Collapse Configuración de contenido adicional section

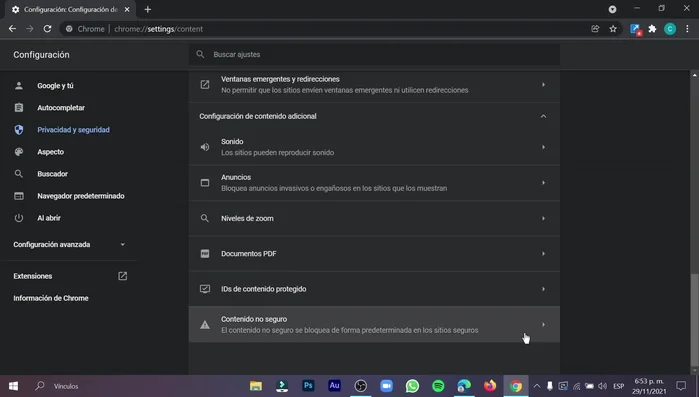374,116
